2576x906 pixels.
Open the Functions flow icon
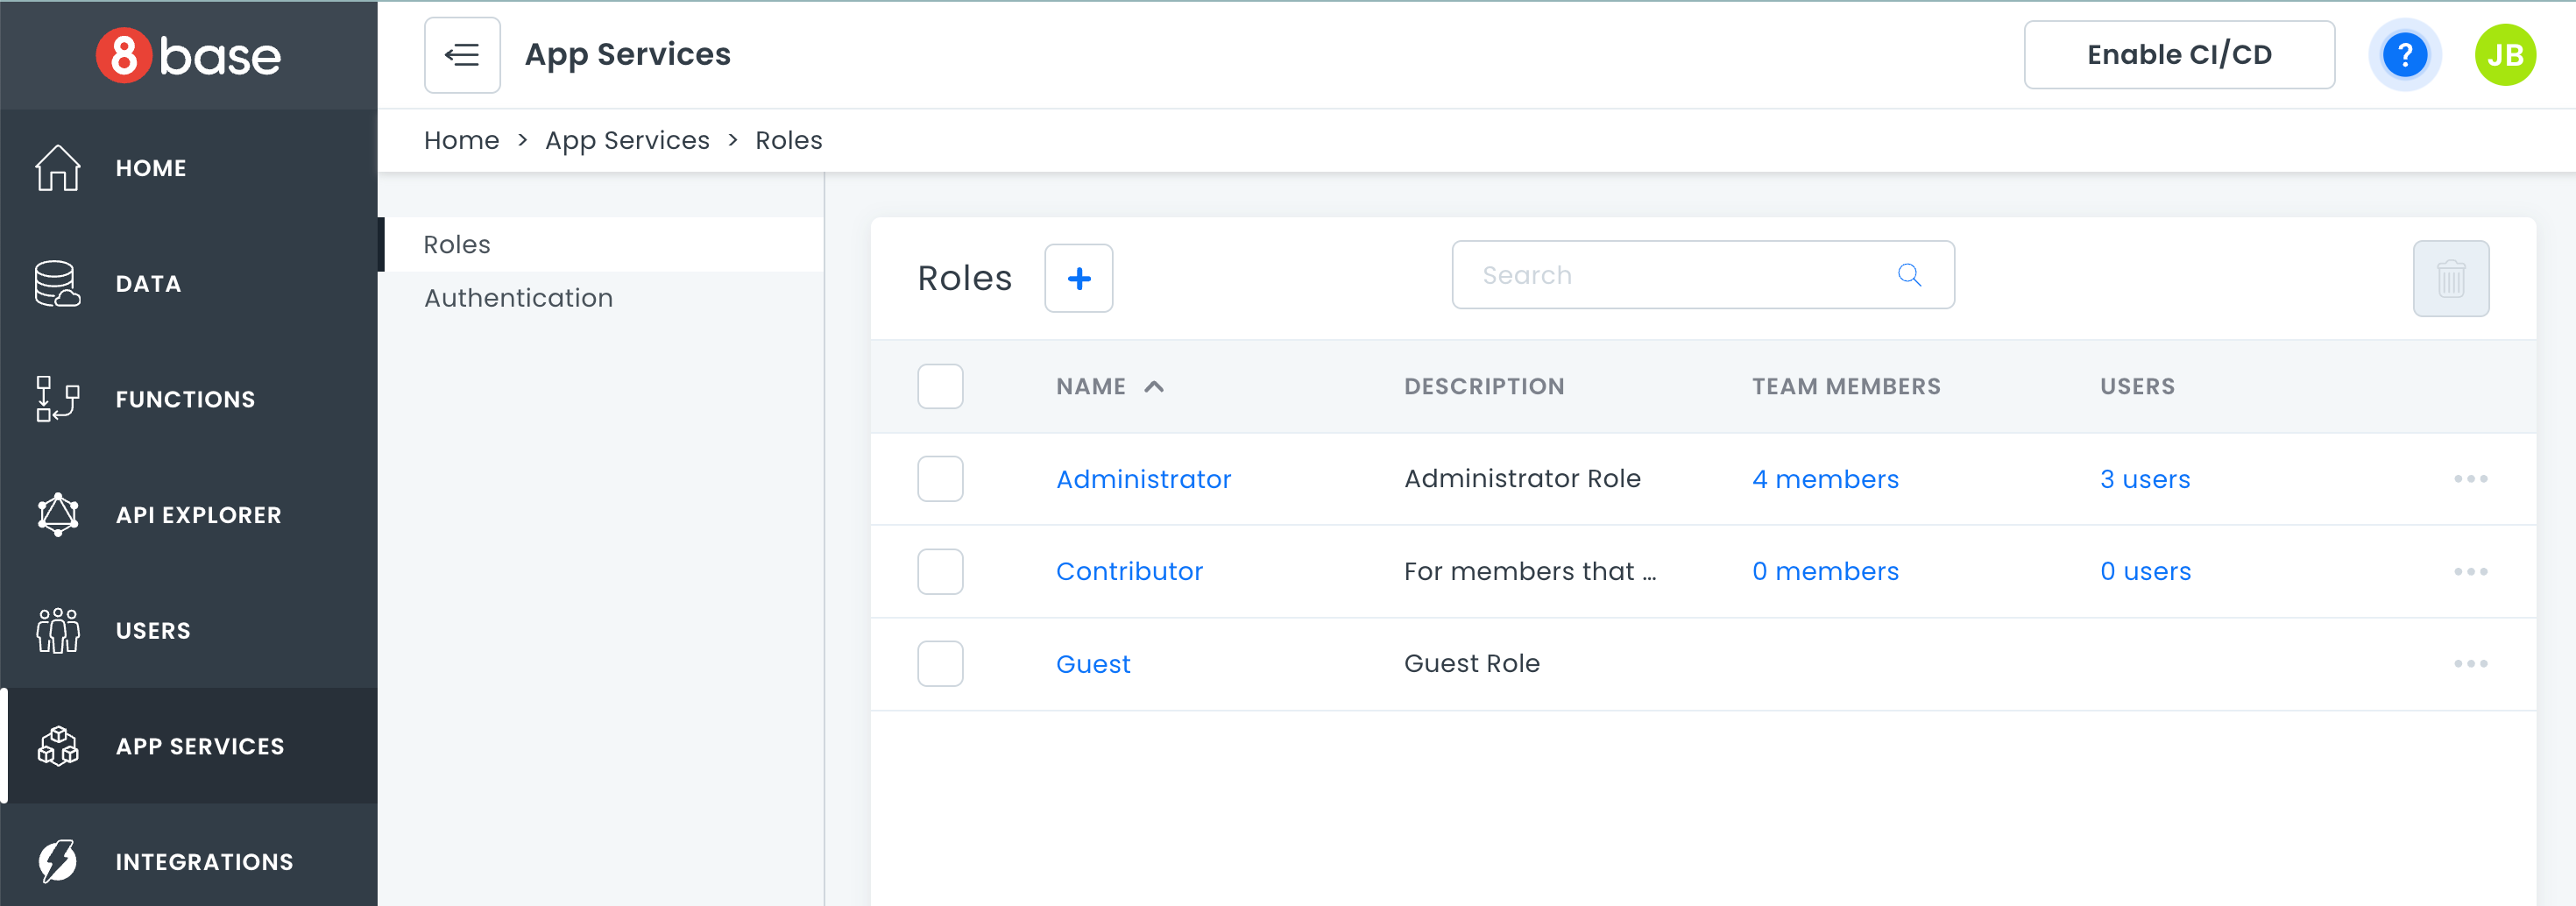point(58,399)
